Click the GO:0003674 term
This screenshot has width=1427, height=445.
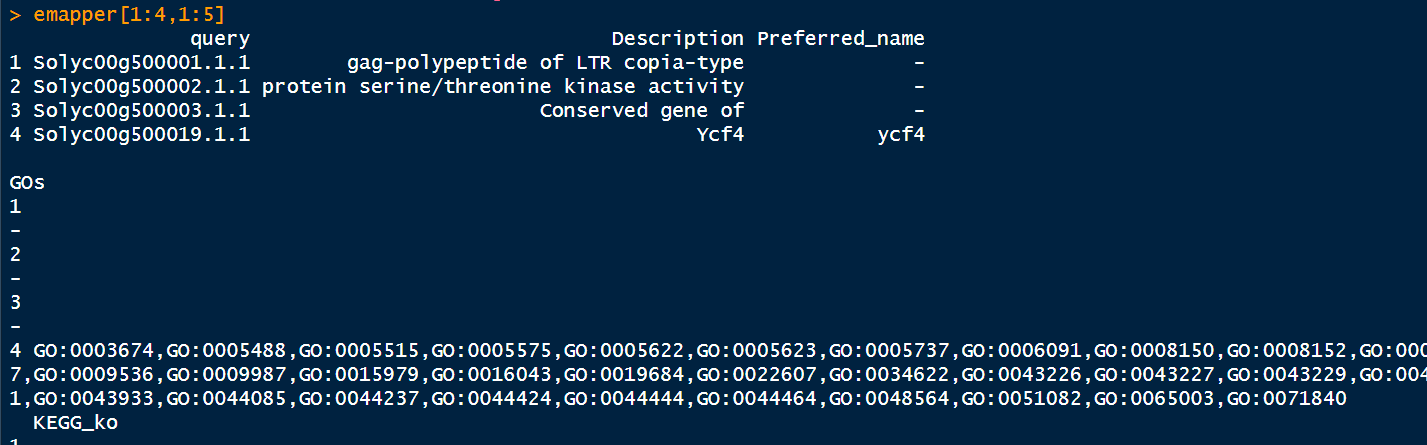point(93,351)
